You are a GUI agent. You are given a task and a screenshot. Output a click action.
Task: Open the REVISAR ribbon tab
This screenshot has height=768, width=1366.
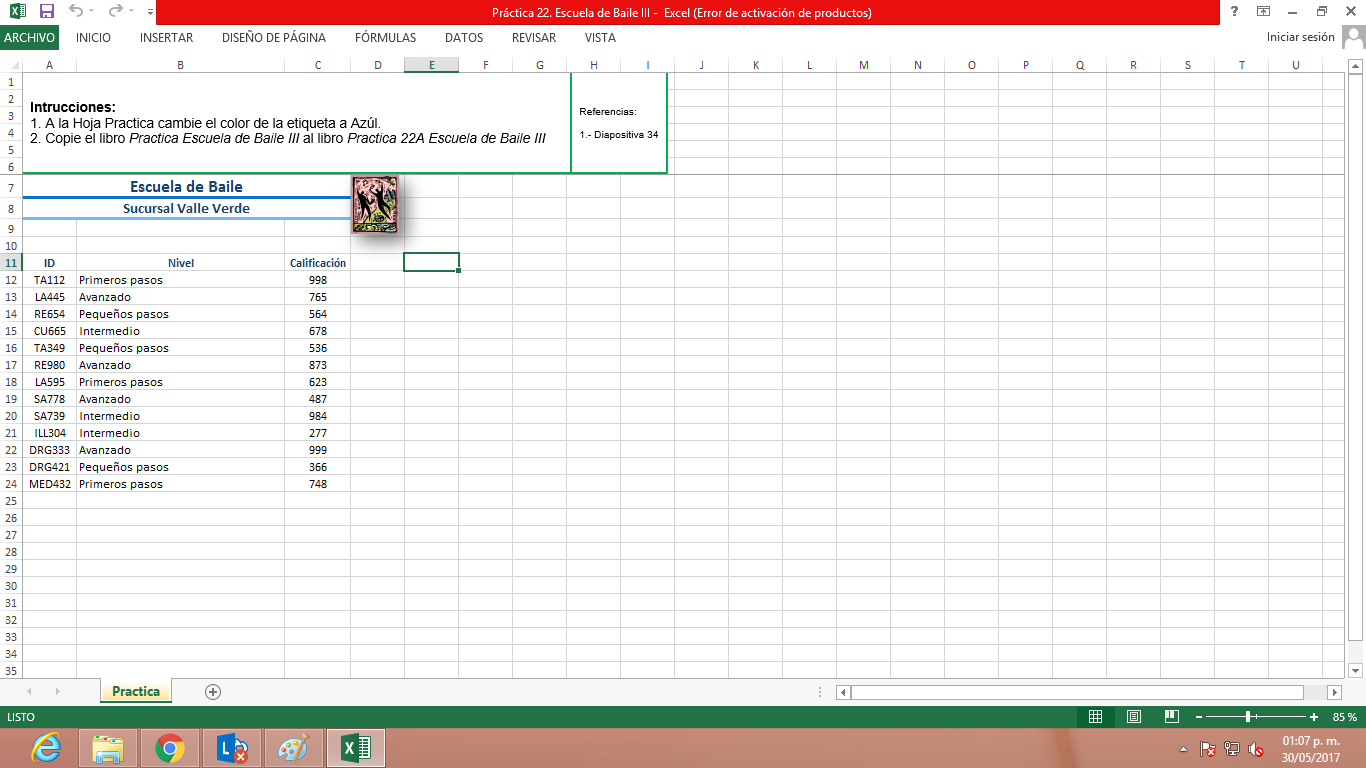pyautogui.click(x=534, y=38)
